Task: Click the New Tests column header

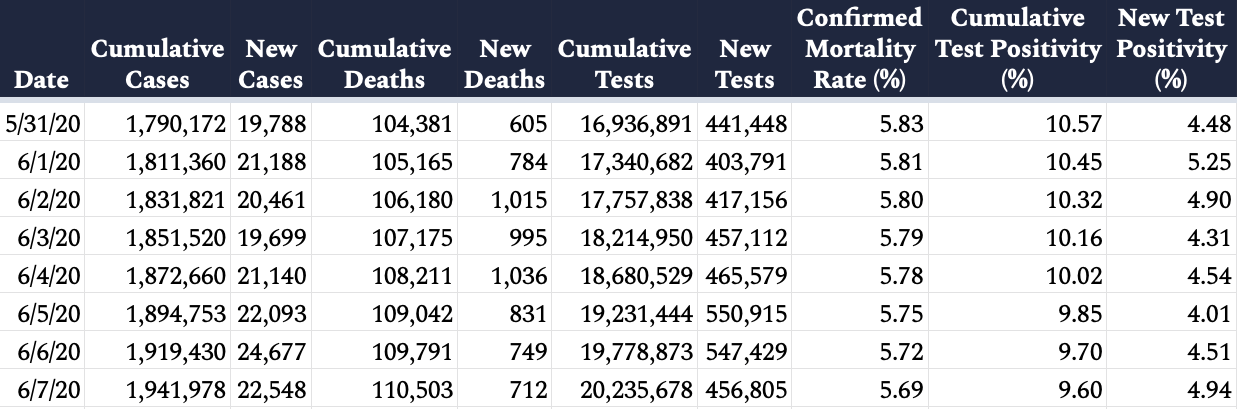Action: tap(745, 64)
